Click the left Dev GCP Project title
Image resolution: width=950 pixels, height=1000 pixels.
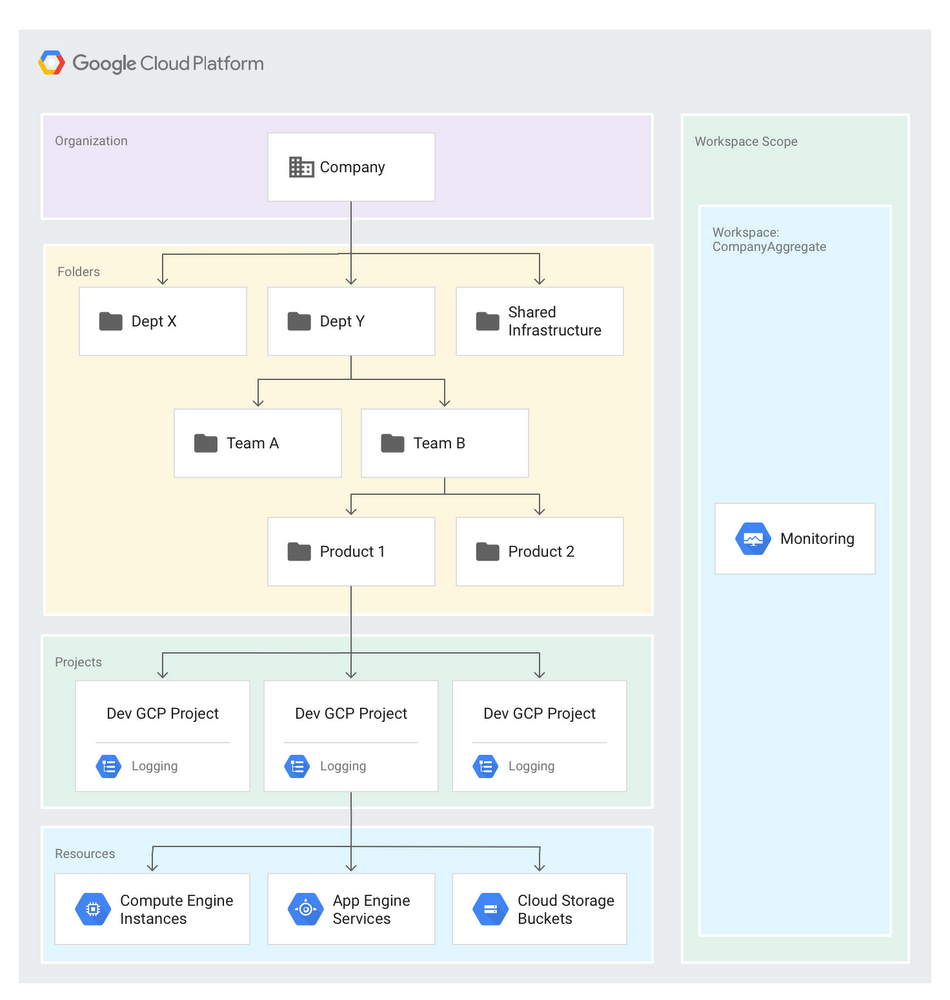[163, 714]
